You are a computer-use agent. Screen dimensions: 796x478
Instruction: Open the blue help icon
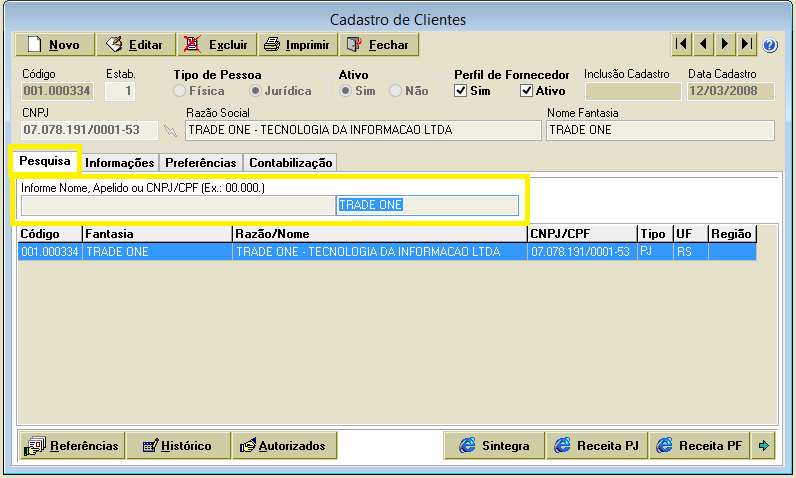(770, 45)
